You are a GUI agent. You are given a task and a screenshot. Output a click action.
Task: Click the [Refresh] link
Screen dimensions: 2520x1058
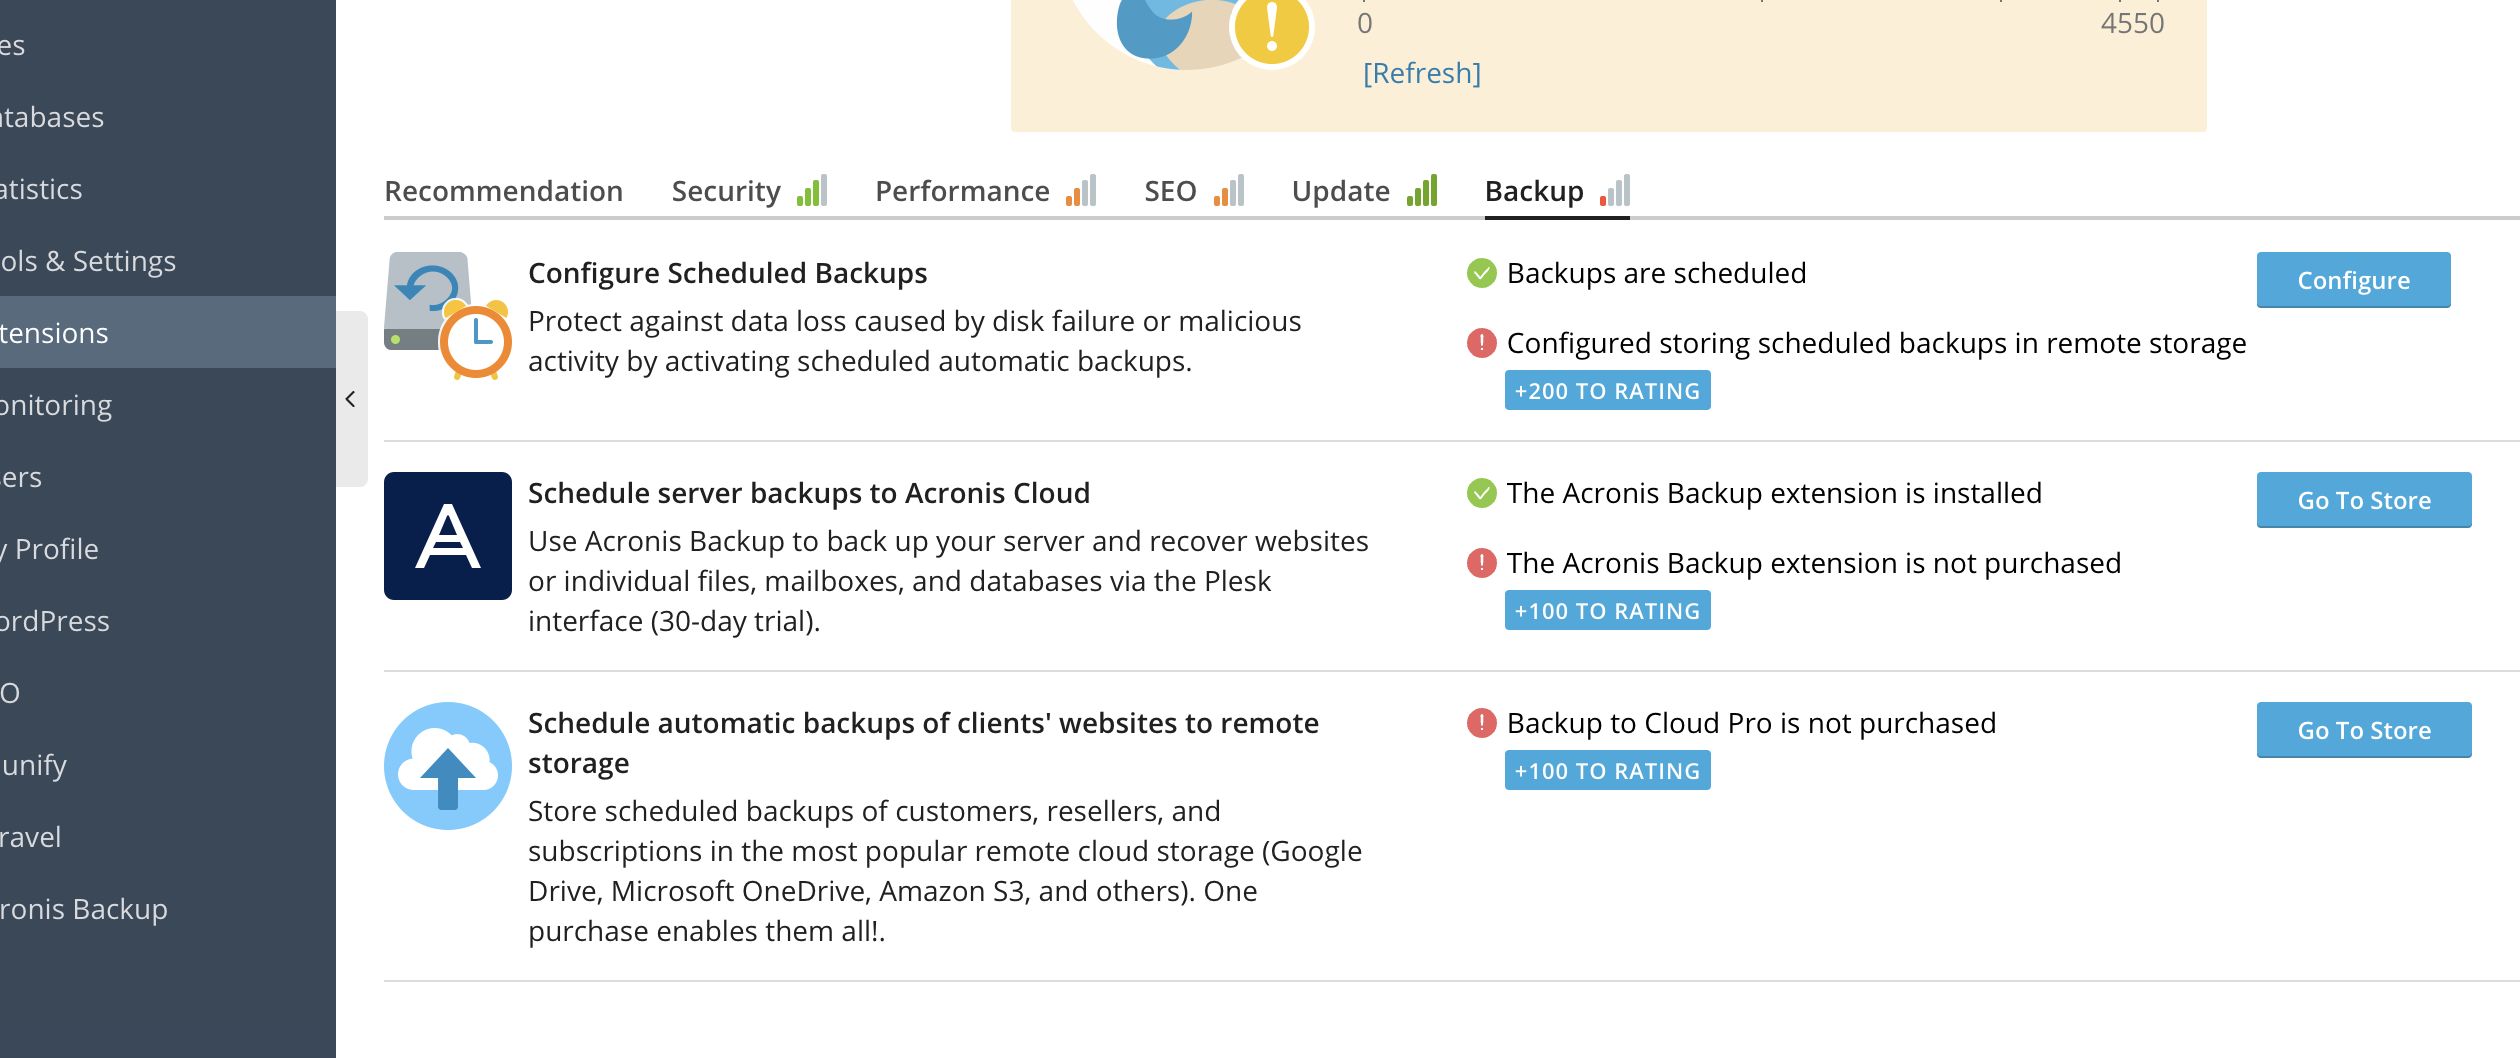tap(1422, 73)
